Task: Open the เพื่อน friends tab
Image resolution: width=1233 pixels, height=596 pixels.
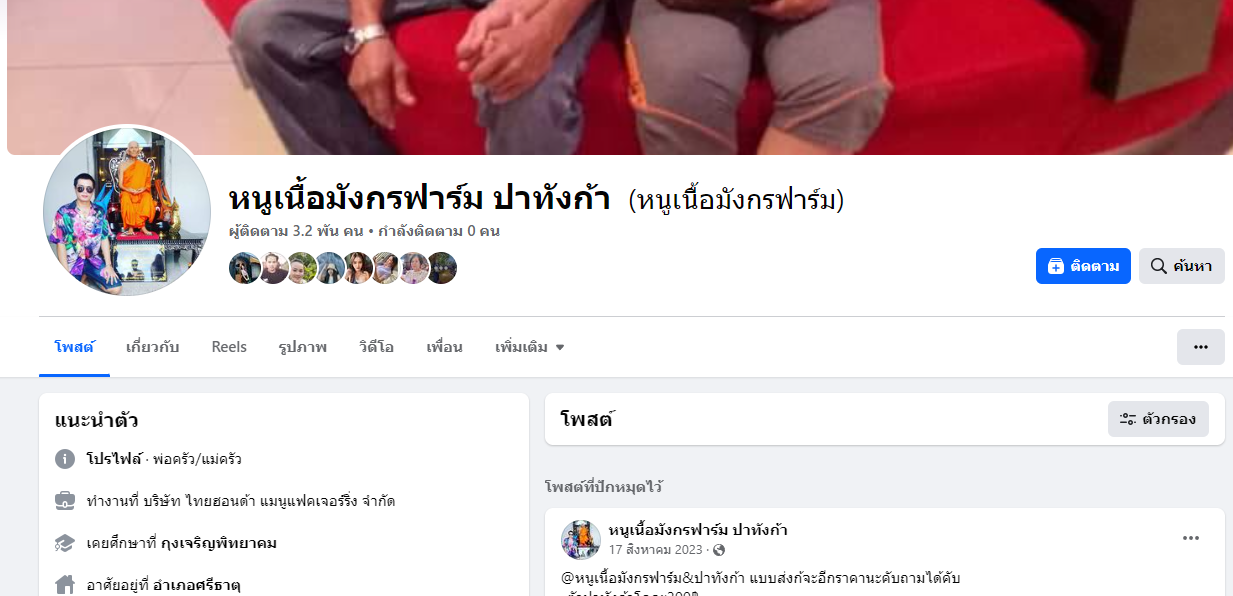Action: 444,347
